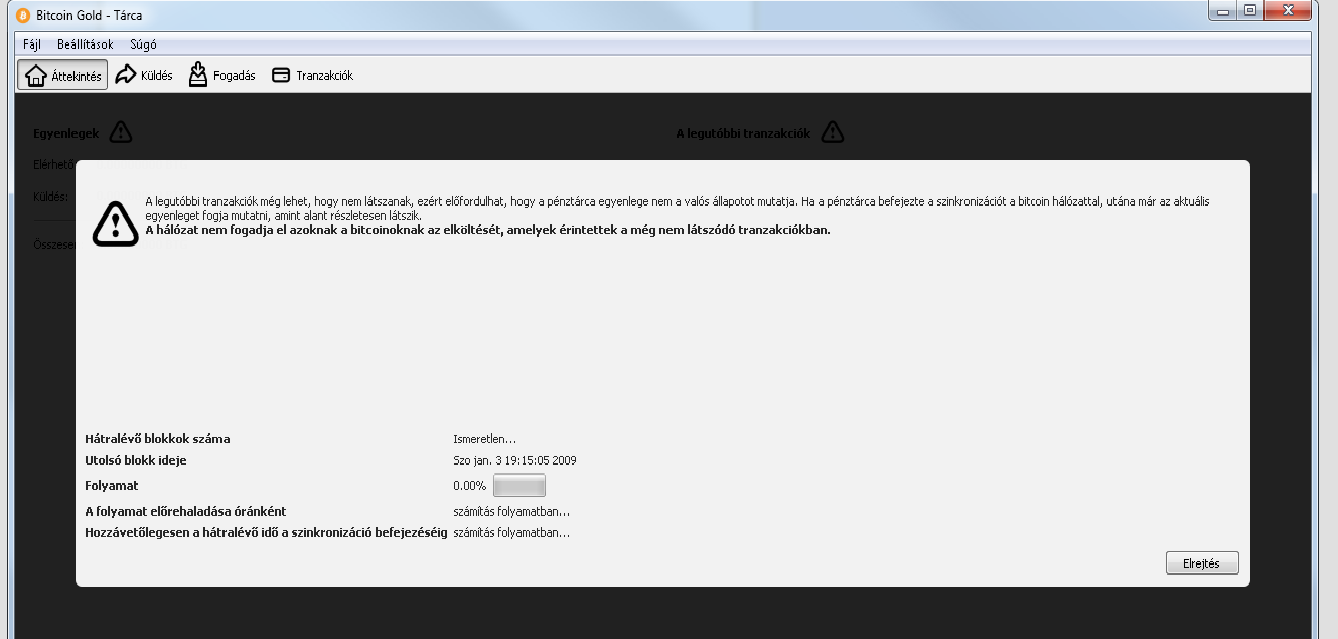Click 'A folyamat előrehaladása óránként' label

(x=186, y=511)
